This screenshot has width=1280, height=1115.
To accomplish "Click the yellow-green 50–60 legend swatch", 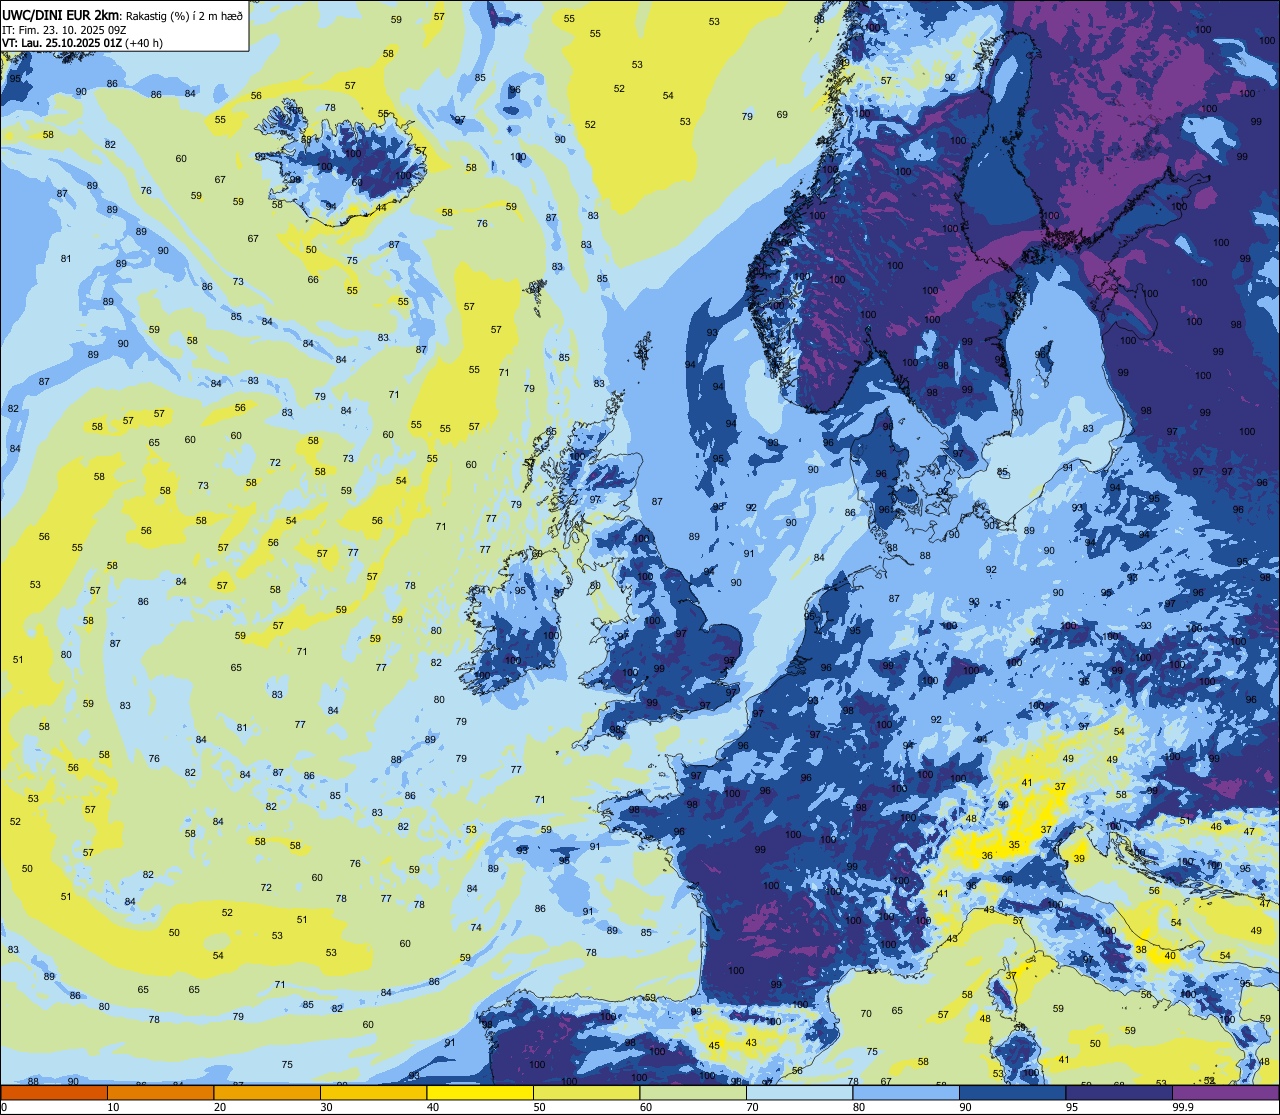I will pos(586,1093).
